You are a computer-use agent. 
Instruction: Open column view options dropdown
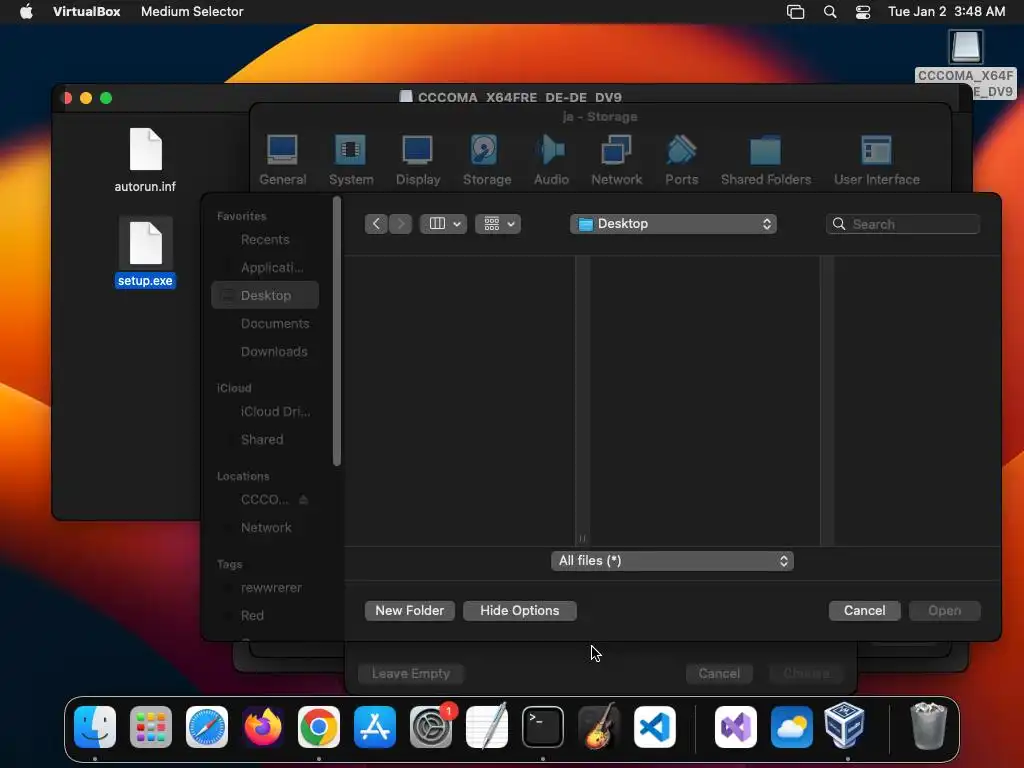click(x=444, y=224)
